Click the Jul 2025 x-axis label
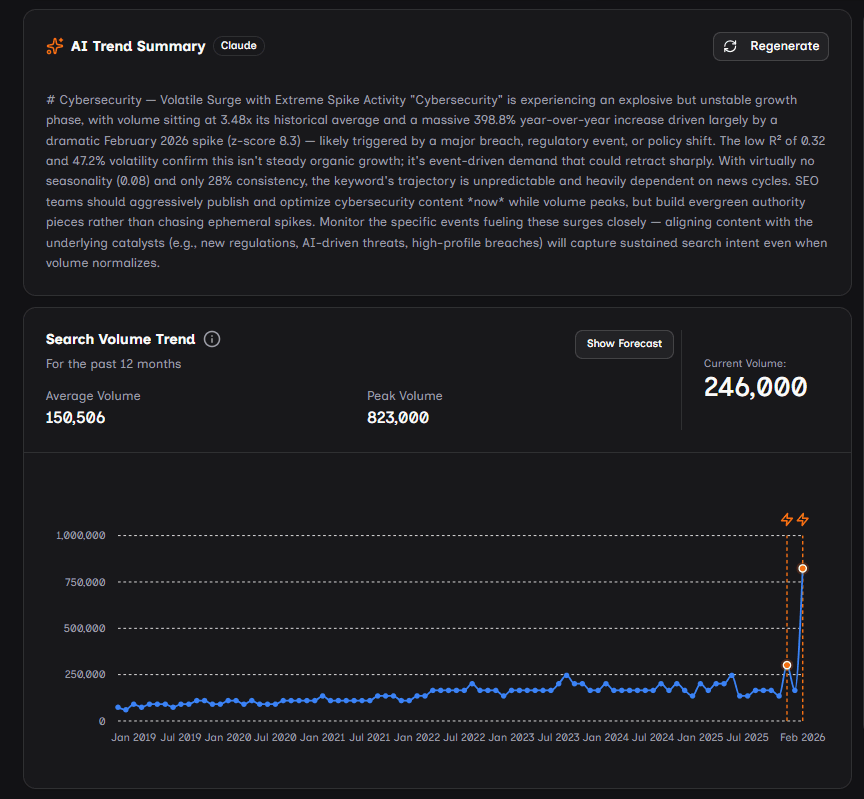 point(747,737)
